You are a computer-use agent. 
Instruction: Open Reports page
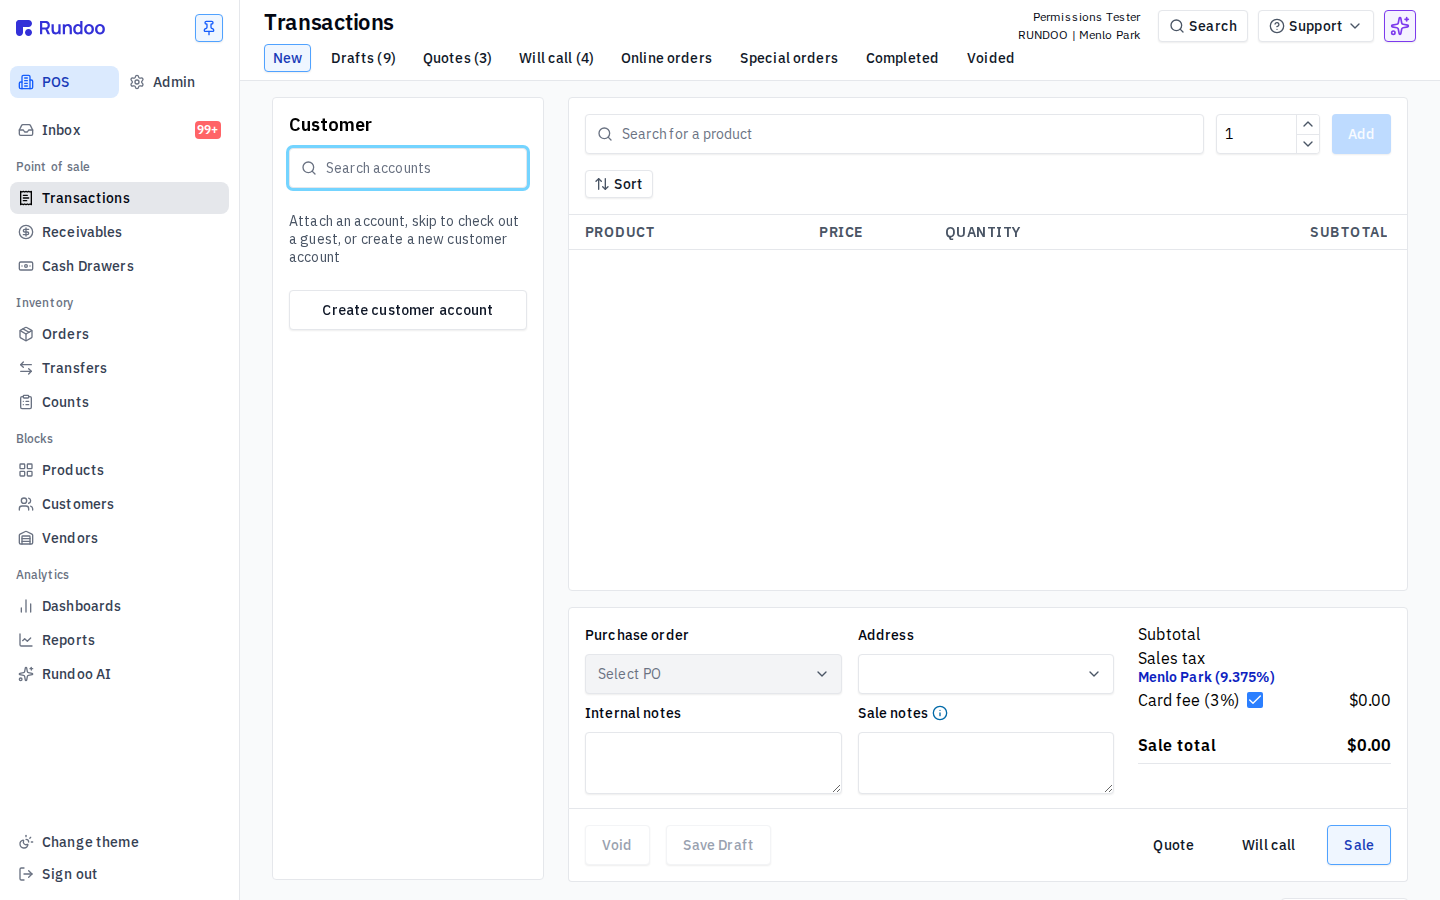pos(119,640)
